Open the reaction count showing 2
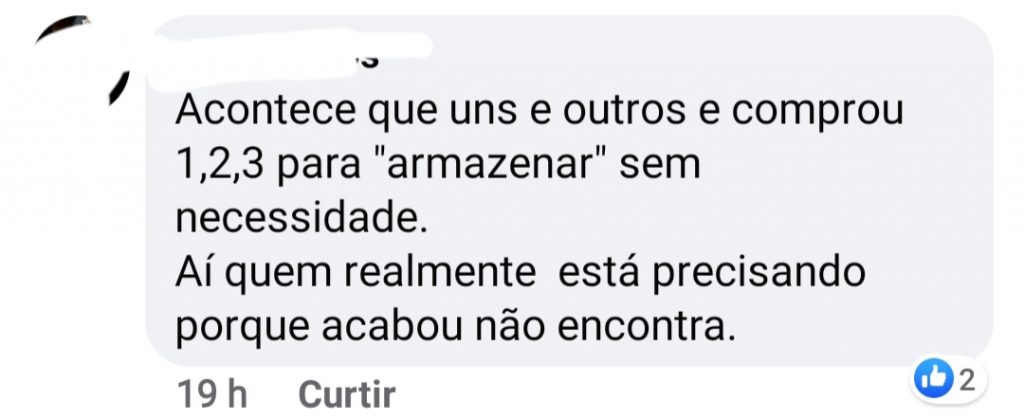Image resolution: width=1024 pixels, height=419 pixels. [966, 381]
